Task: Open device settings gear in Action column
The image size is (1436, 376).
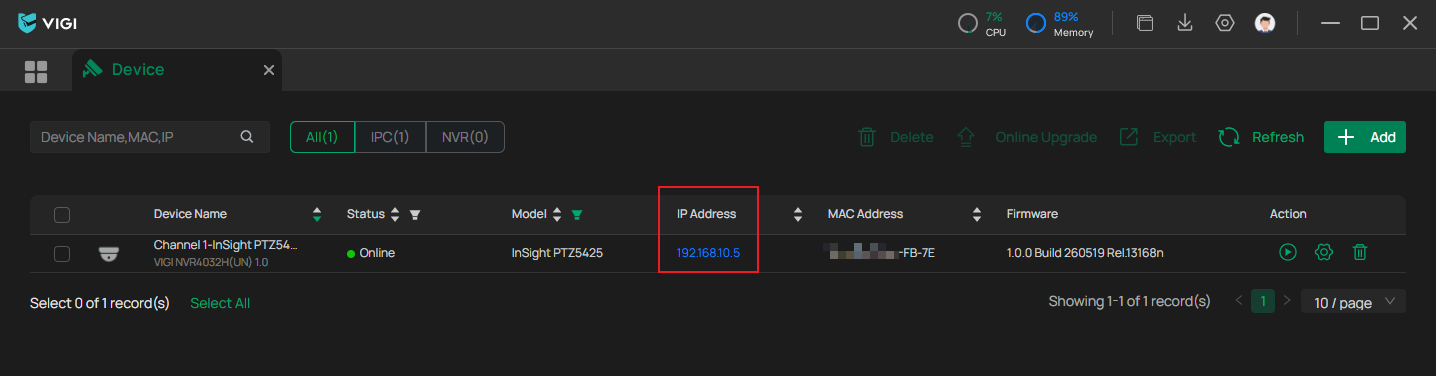Action: 1324,253
